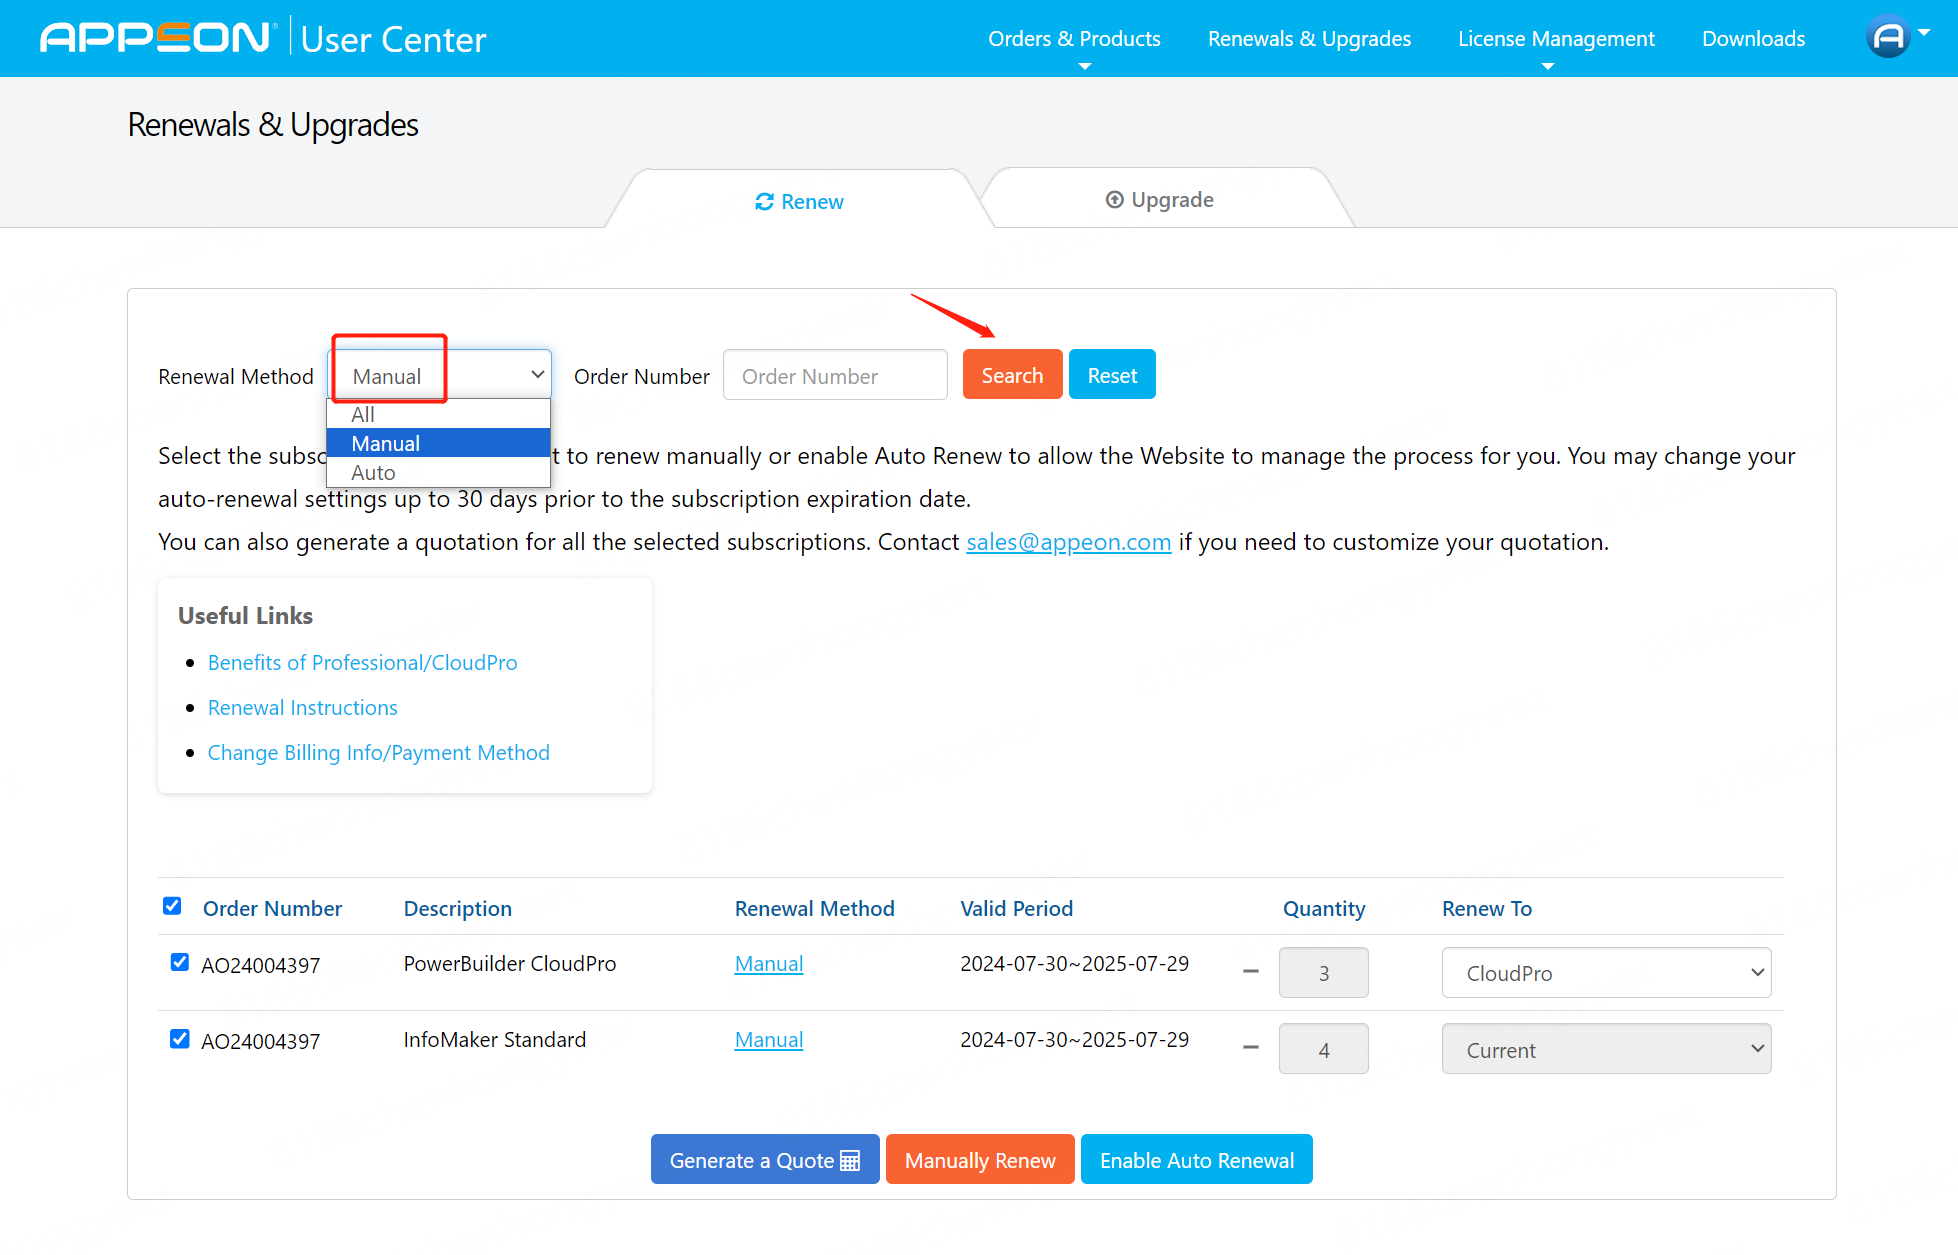Choose Auto option in dropdown list
1958x1255 pixels.
point(438,472)
